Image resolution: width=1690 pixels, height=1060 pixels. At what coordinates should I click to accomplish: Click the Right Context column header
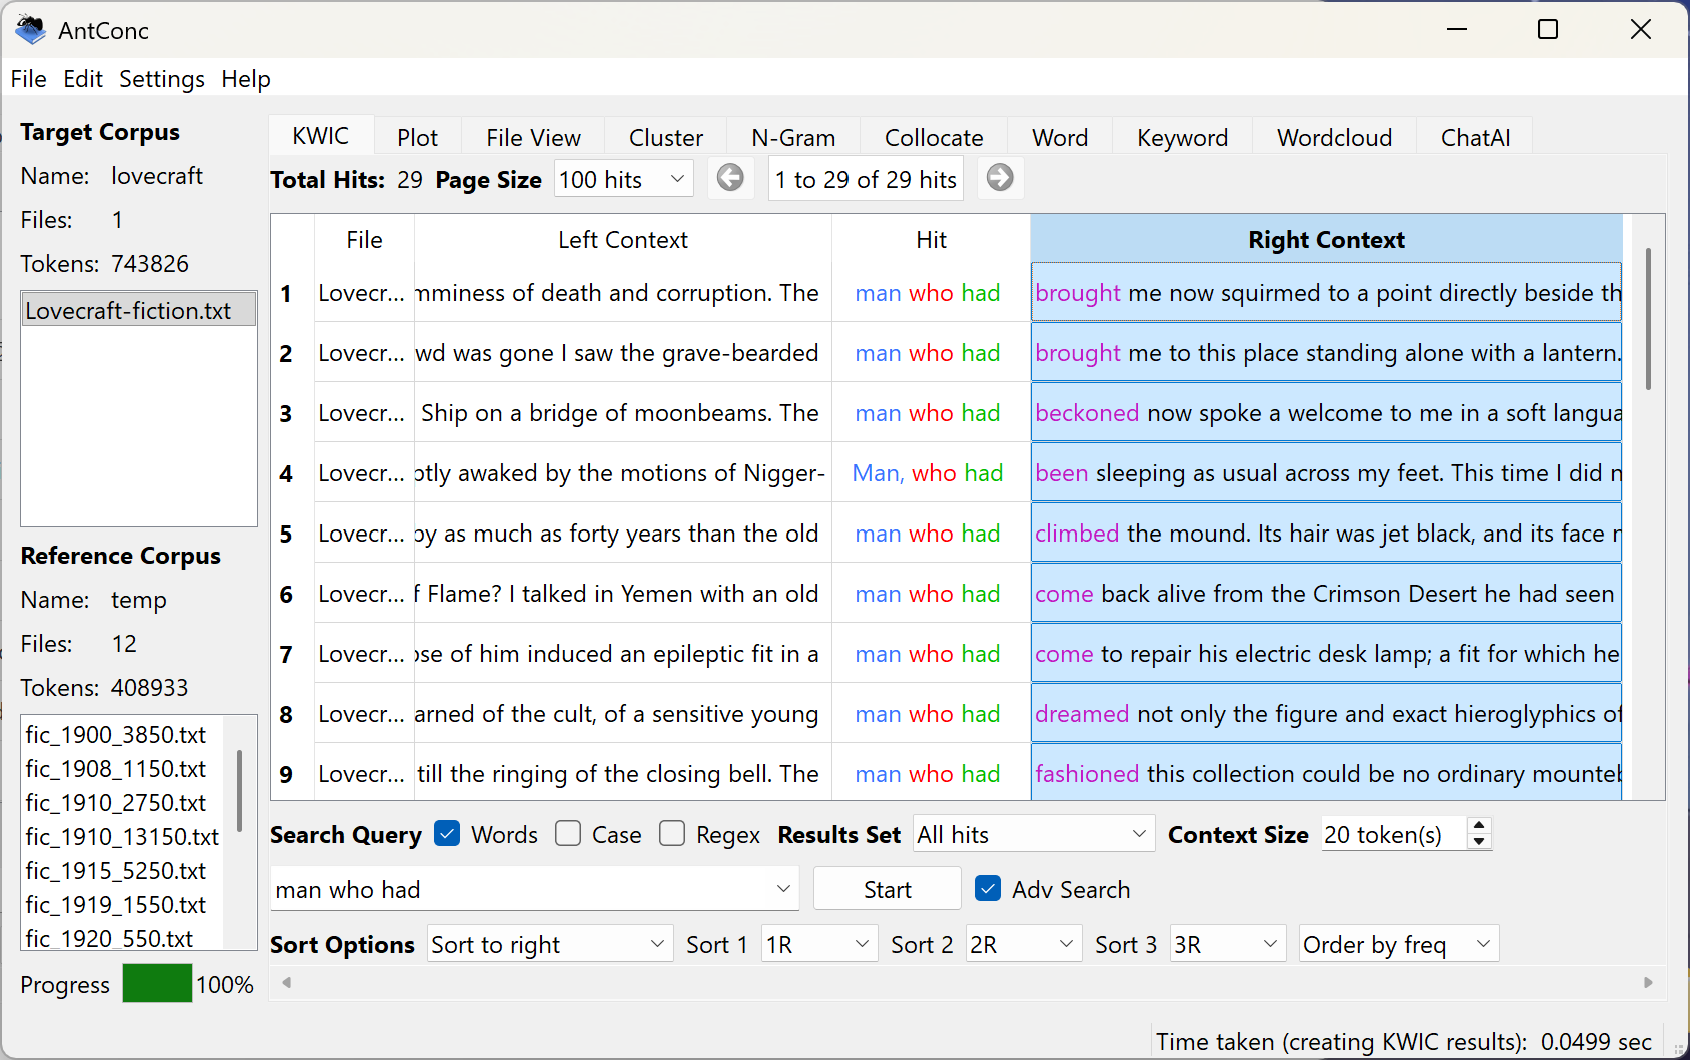pyautogui.click(x=1325, y=240)
